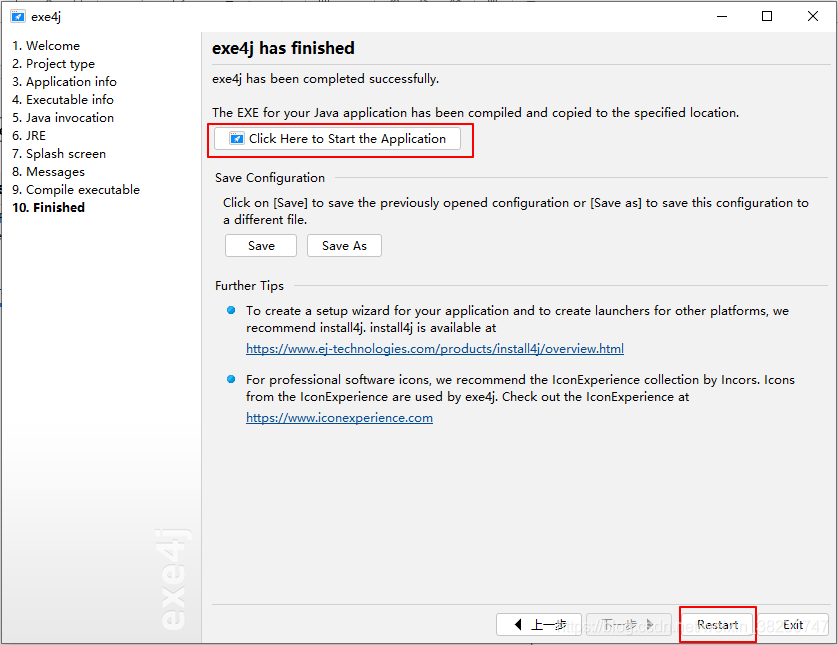838x645 pixels.
Task: Click the 'exe4j has finished' heading
Action: (x=283, y=48)
